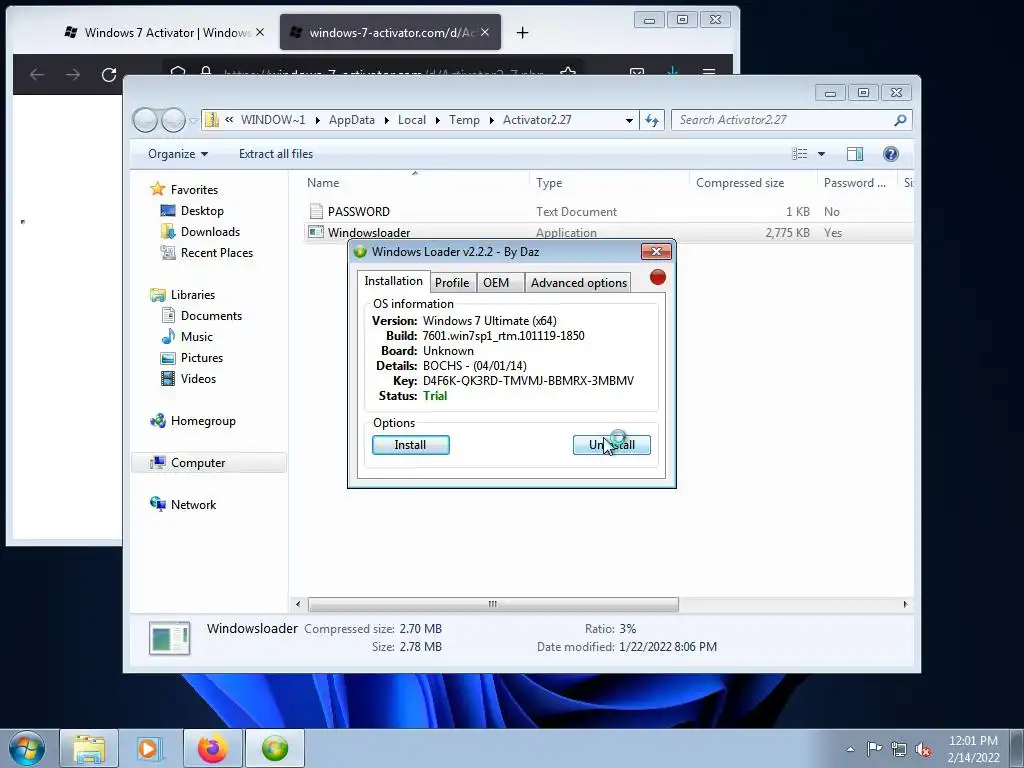This screenshot has width=1024, height=768.
Task: Open Firefox from the taskbar
Action: click(213, 748)
